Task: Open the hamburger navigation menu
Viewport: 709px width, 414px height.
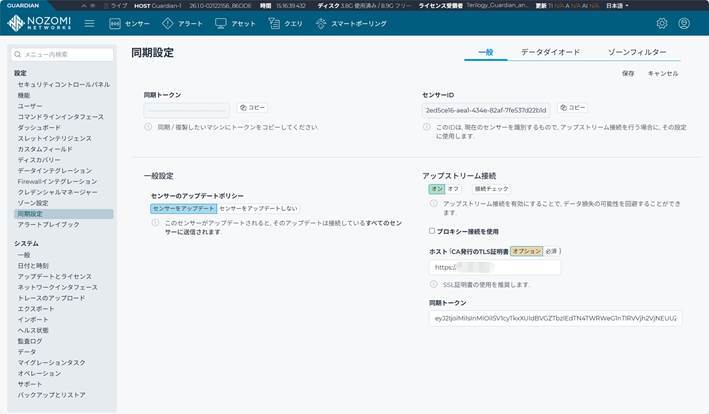Action: point(89,23)
